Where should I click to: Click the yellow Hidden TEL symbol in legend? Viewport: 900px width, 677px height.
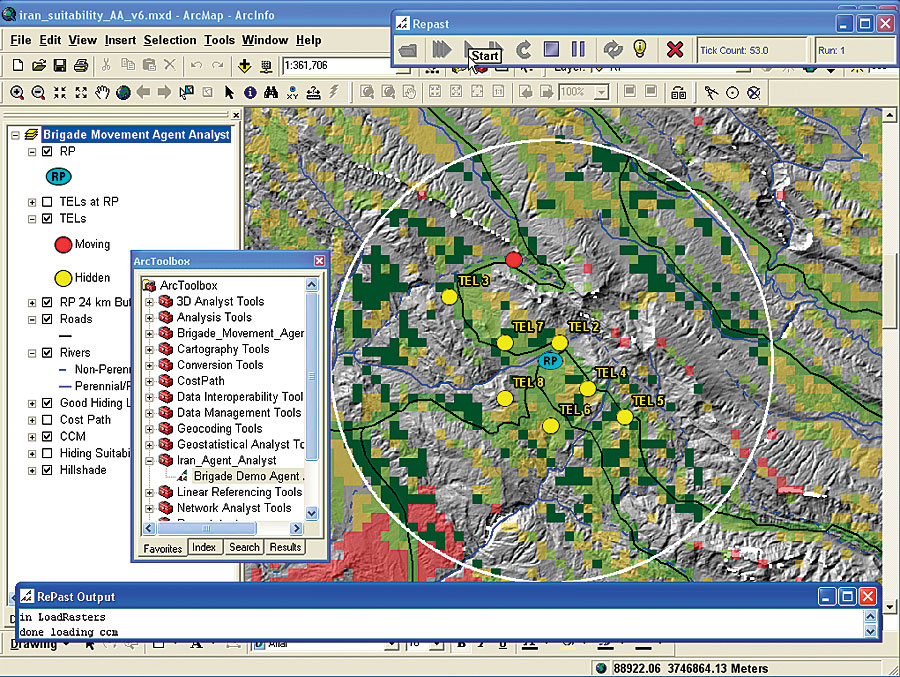pyautogui.click(x=63, y=278)
